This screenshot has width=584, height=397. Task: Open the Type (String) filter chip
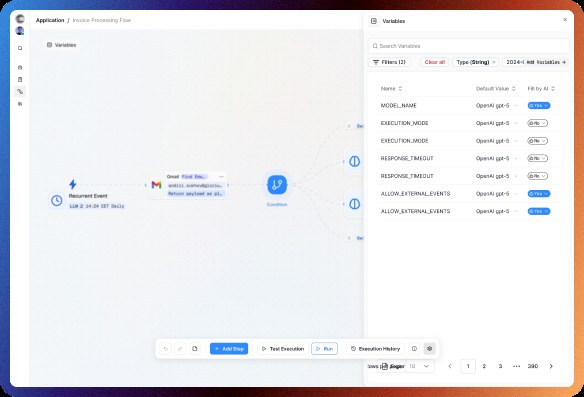(476, 62)
